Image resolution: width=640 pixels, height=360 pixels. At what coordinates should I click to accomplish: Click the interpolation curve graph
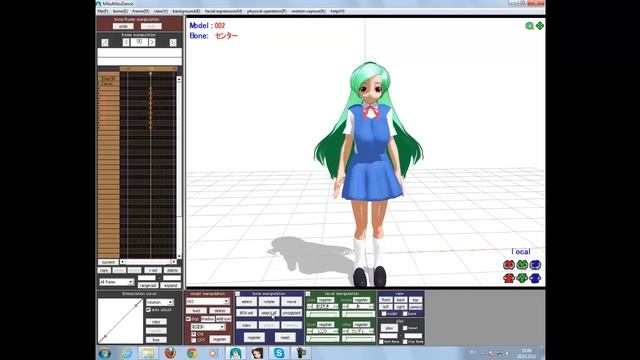(120, 320)
